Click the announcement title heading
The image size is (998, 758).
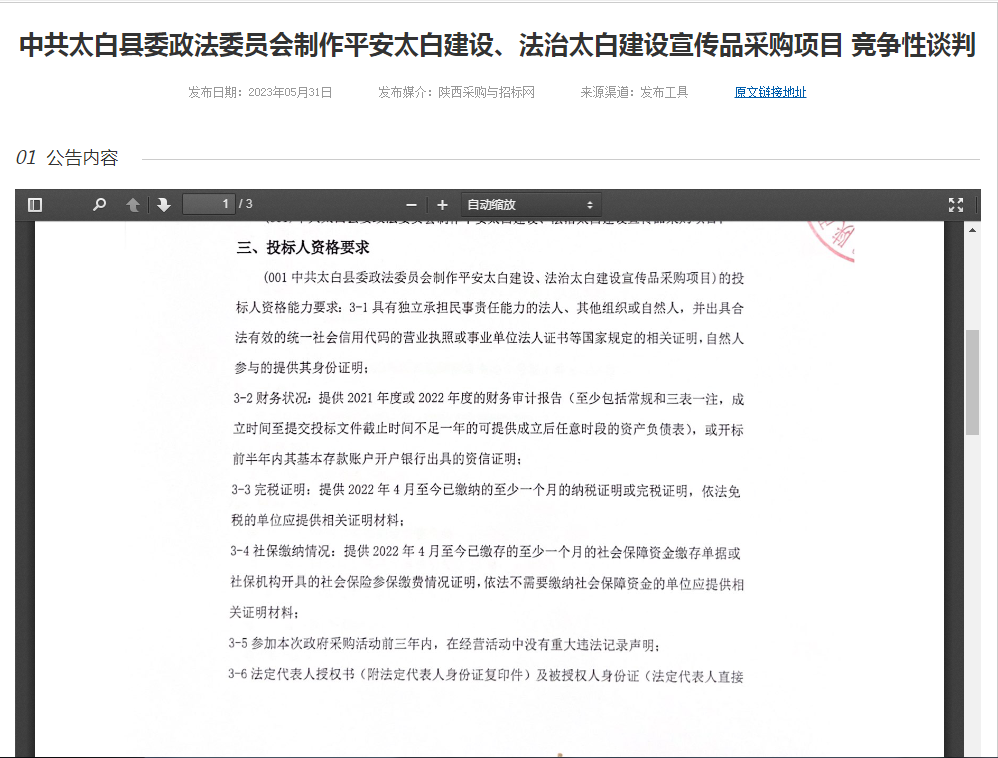pyautogui.click(x=498, y=46)
